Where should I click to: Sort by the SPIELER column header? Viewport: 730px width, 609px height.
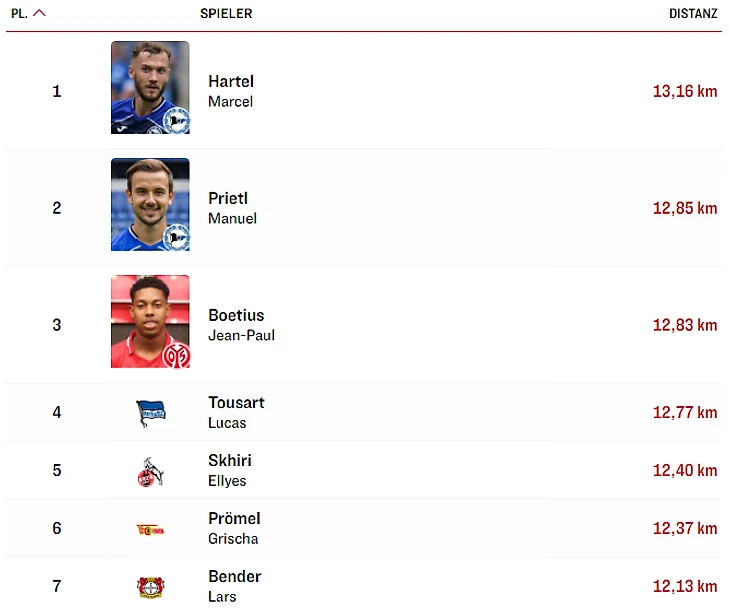[x=226, y=14]
